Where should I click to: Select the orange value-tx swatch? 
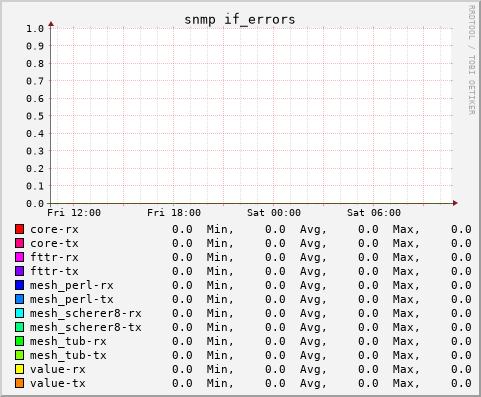click(x=19, y=383)
